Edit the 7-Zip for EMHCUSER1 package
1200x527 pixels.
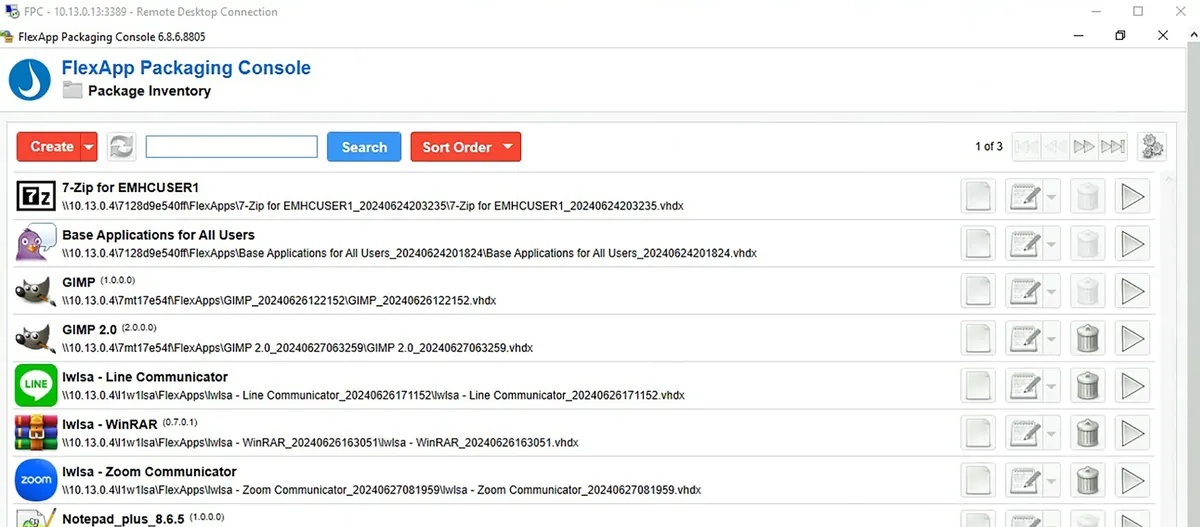click(1024, 196)
